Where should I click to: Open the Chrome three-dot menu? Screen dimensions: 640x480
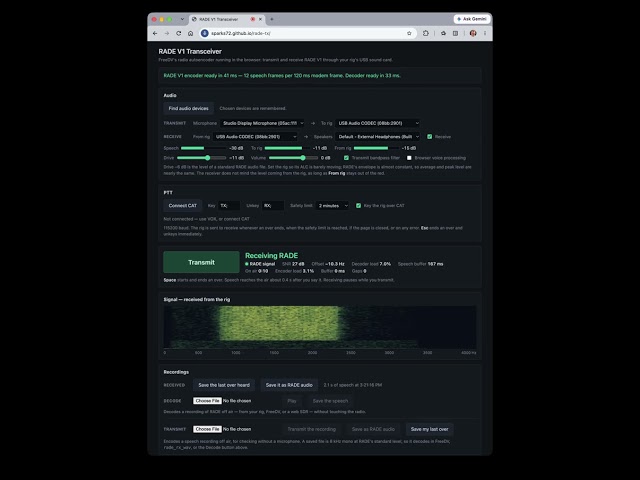(485, 33)
